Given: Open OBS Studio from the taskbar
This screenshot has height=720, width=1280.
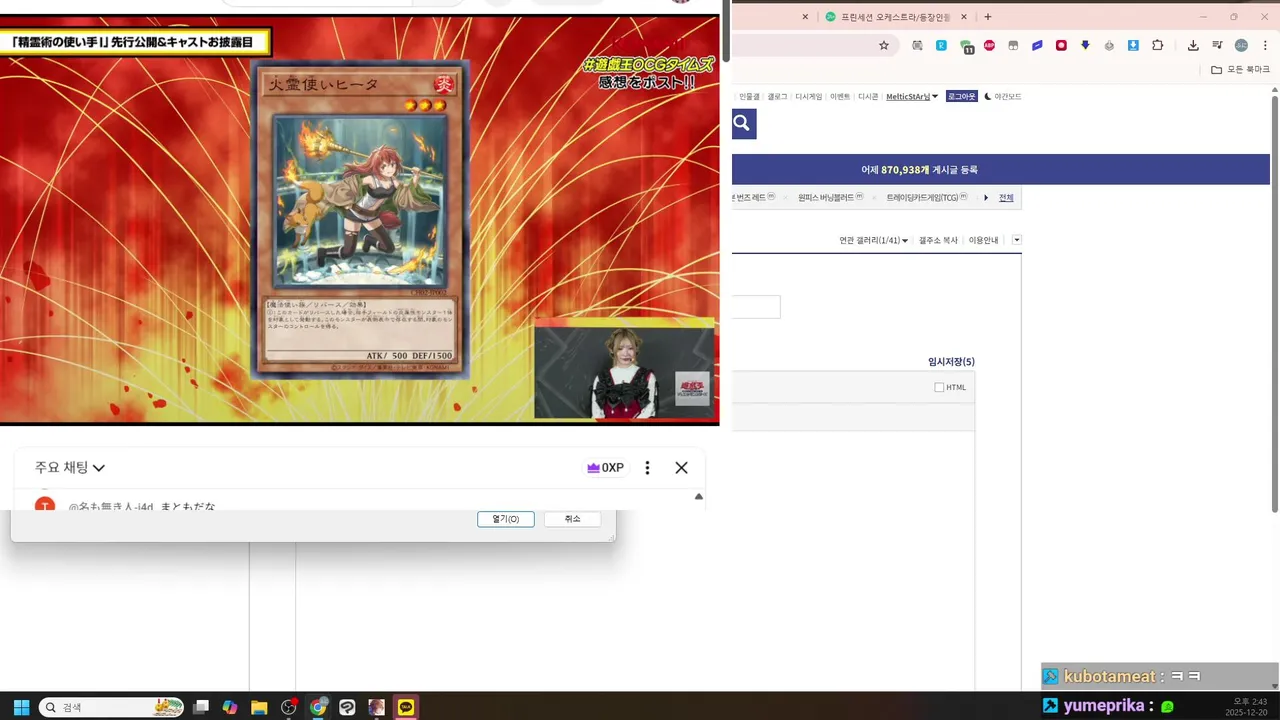Looking at the screenshot, I should (x=289, y=707).
